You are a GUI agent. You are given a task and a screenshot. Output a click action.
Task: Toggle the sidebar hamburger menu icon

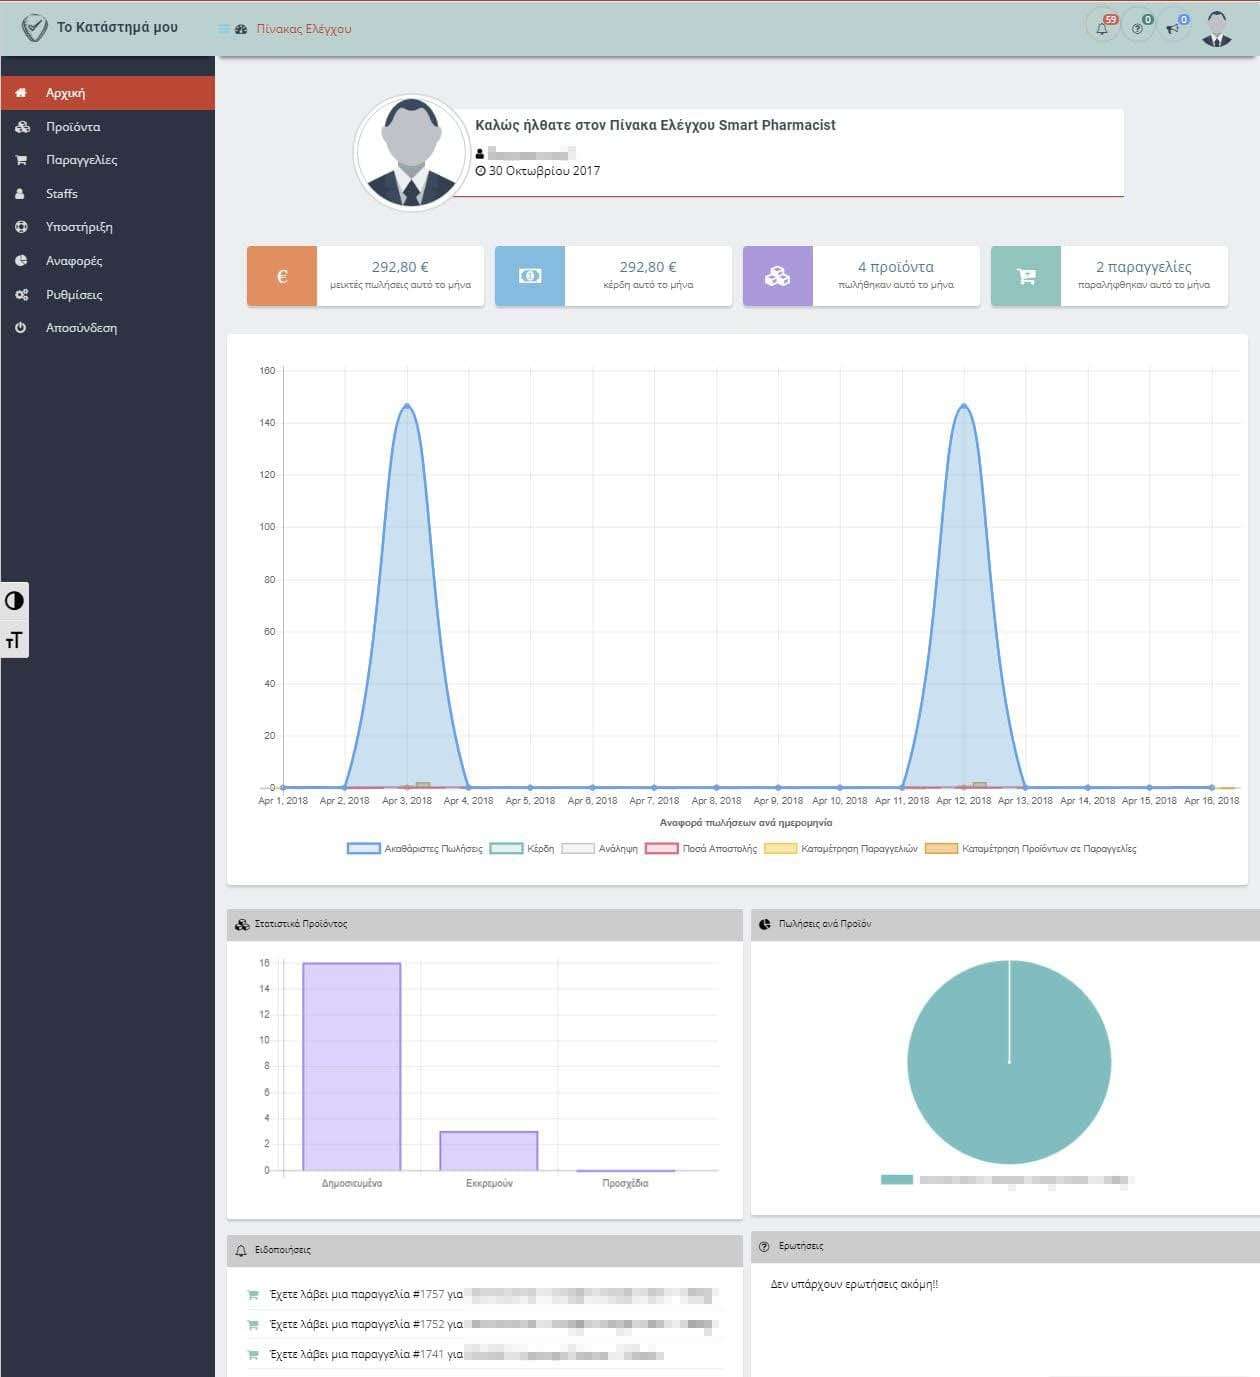[x=224, y=29]
